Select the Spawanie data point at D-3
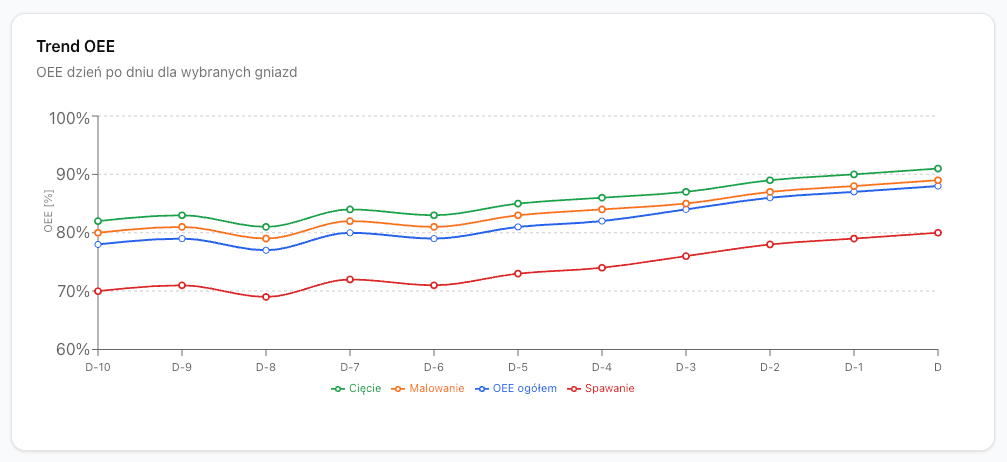Screen dimensions: 1007x462 click(x=686, y=256)
